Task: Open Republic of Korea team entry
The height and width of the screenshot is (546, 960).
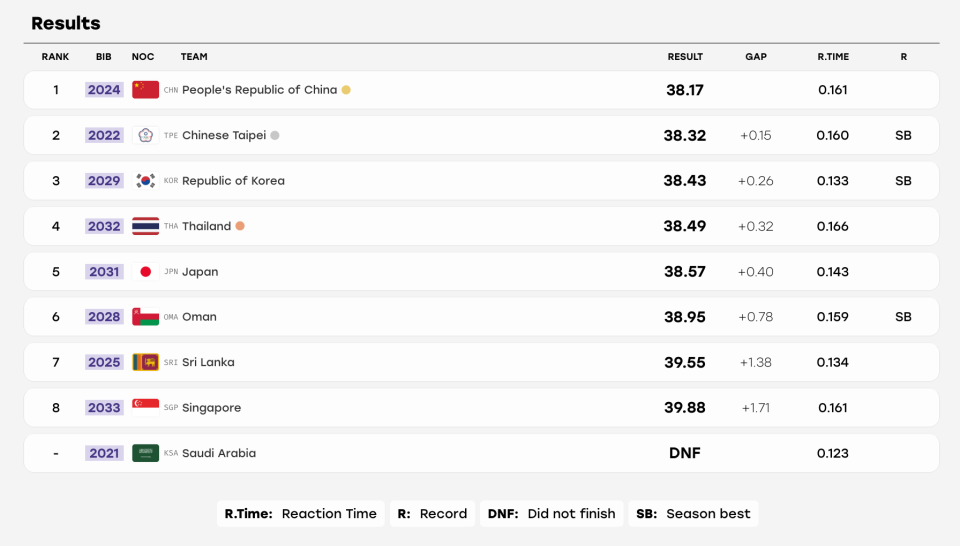Action: 233,181
